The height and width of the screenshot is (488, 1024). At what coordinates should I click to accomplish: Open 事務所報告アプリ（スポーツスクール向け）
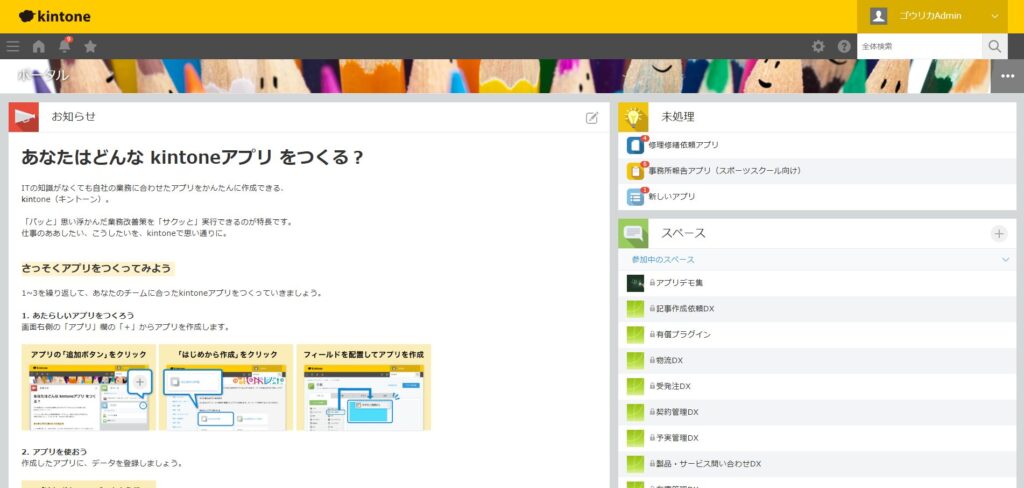pyautogui.click(x=724, y=171)
